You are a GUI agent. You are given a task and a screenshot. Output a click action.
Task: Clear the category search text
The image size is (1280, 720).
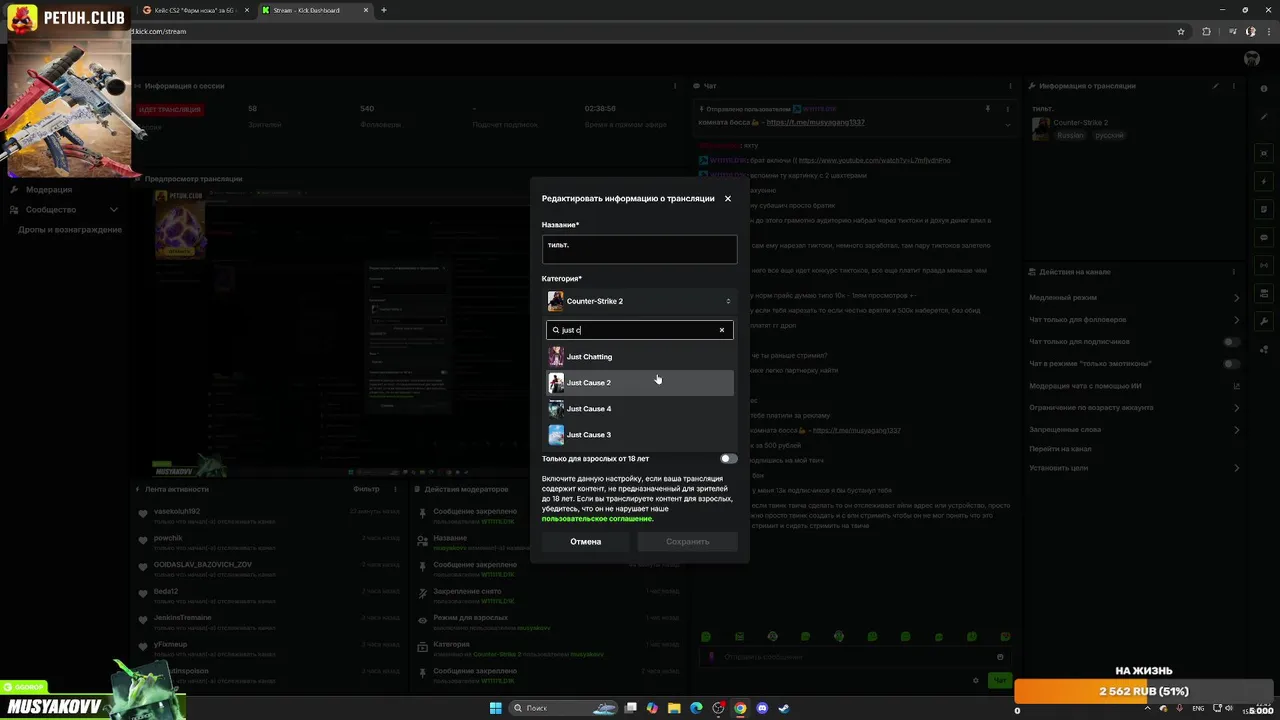click(722, 330)
